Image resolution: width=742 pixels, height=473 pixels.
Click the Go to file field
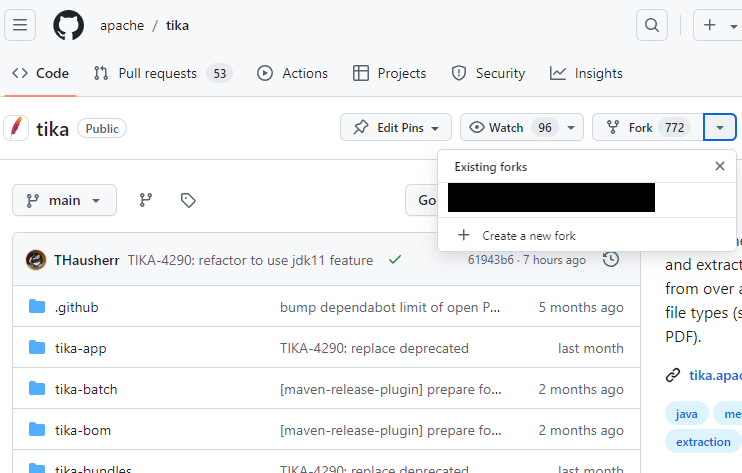pos(422,200)
